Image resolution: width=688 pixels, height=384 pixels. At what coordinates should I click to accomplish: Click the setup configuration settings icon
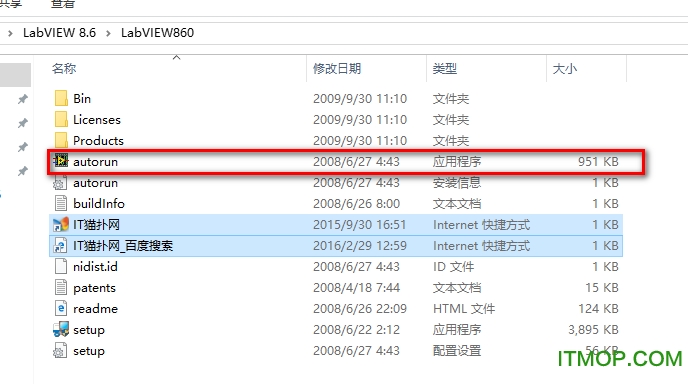point(61,351)
